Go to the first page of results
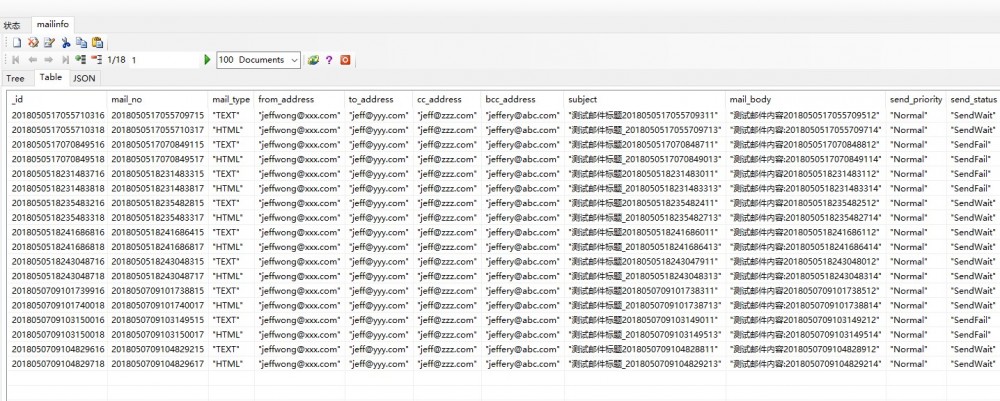Screen dimensions: 1000x401 coord(16,60)
